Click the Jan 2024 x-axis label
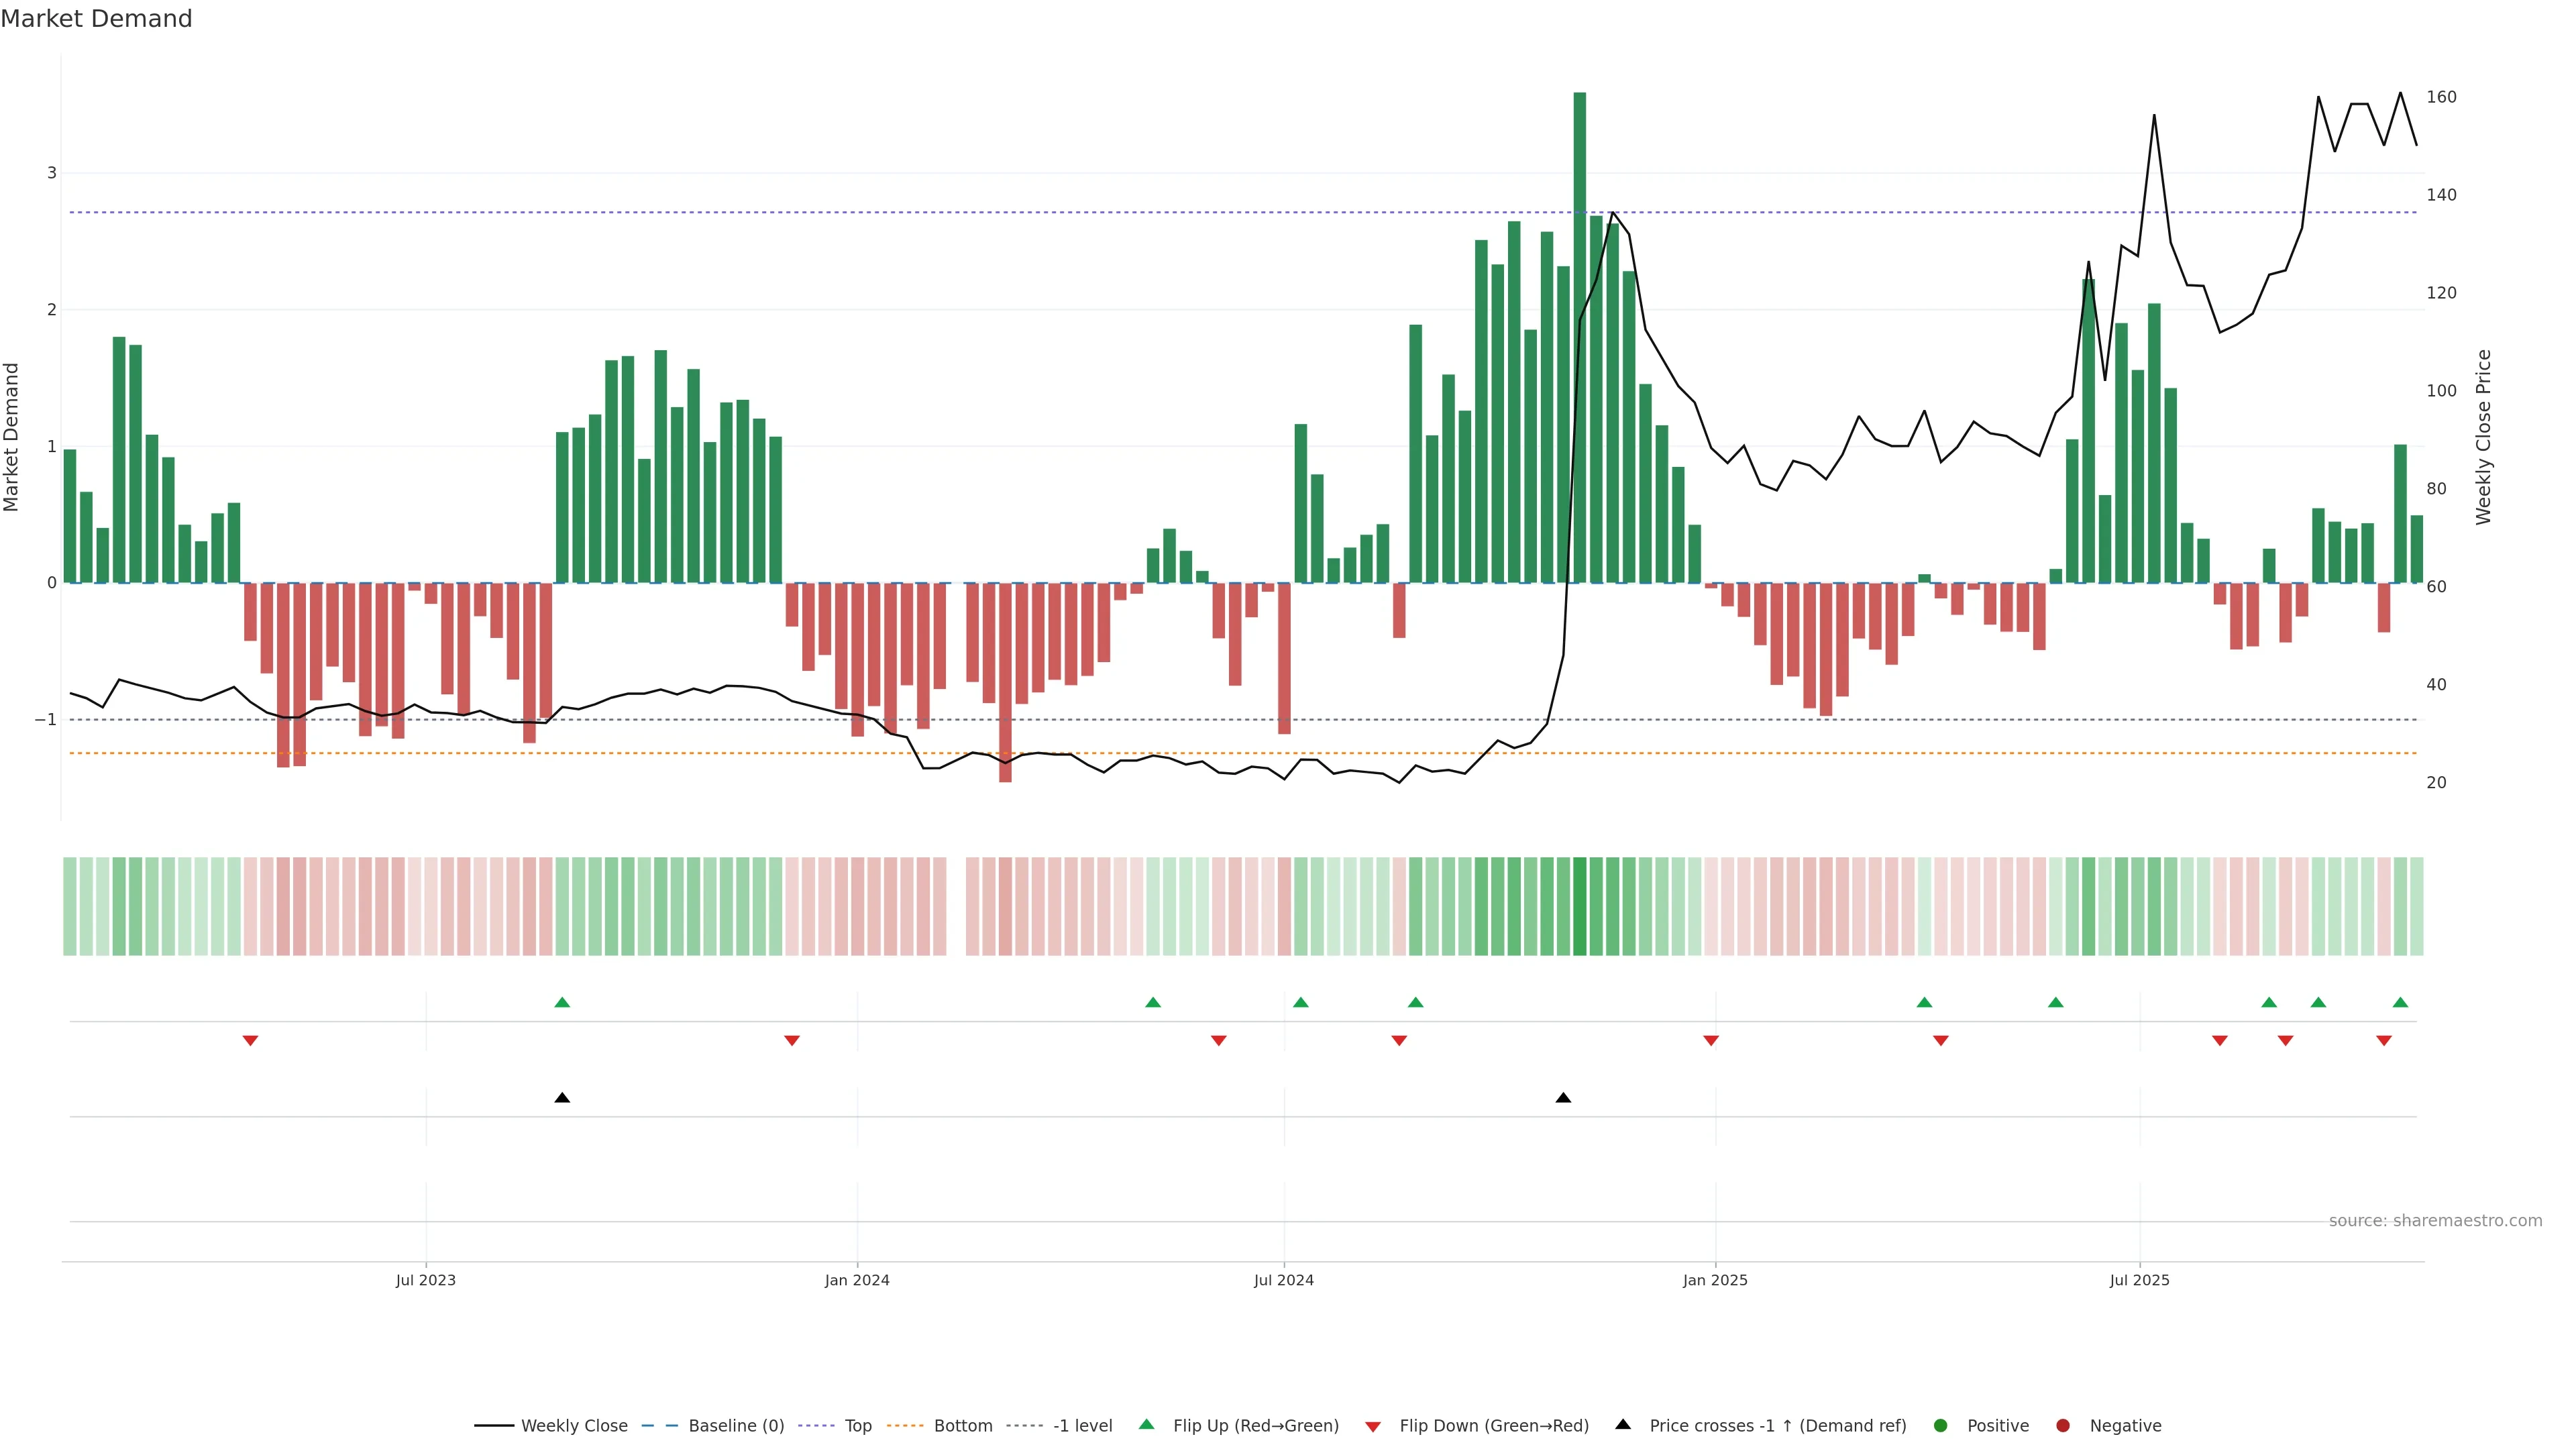Viewport: 2576px width, 1449px height. (857, 1280)
